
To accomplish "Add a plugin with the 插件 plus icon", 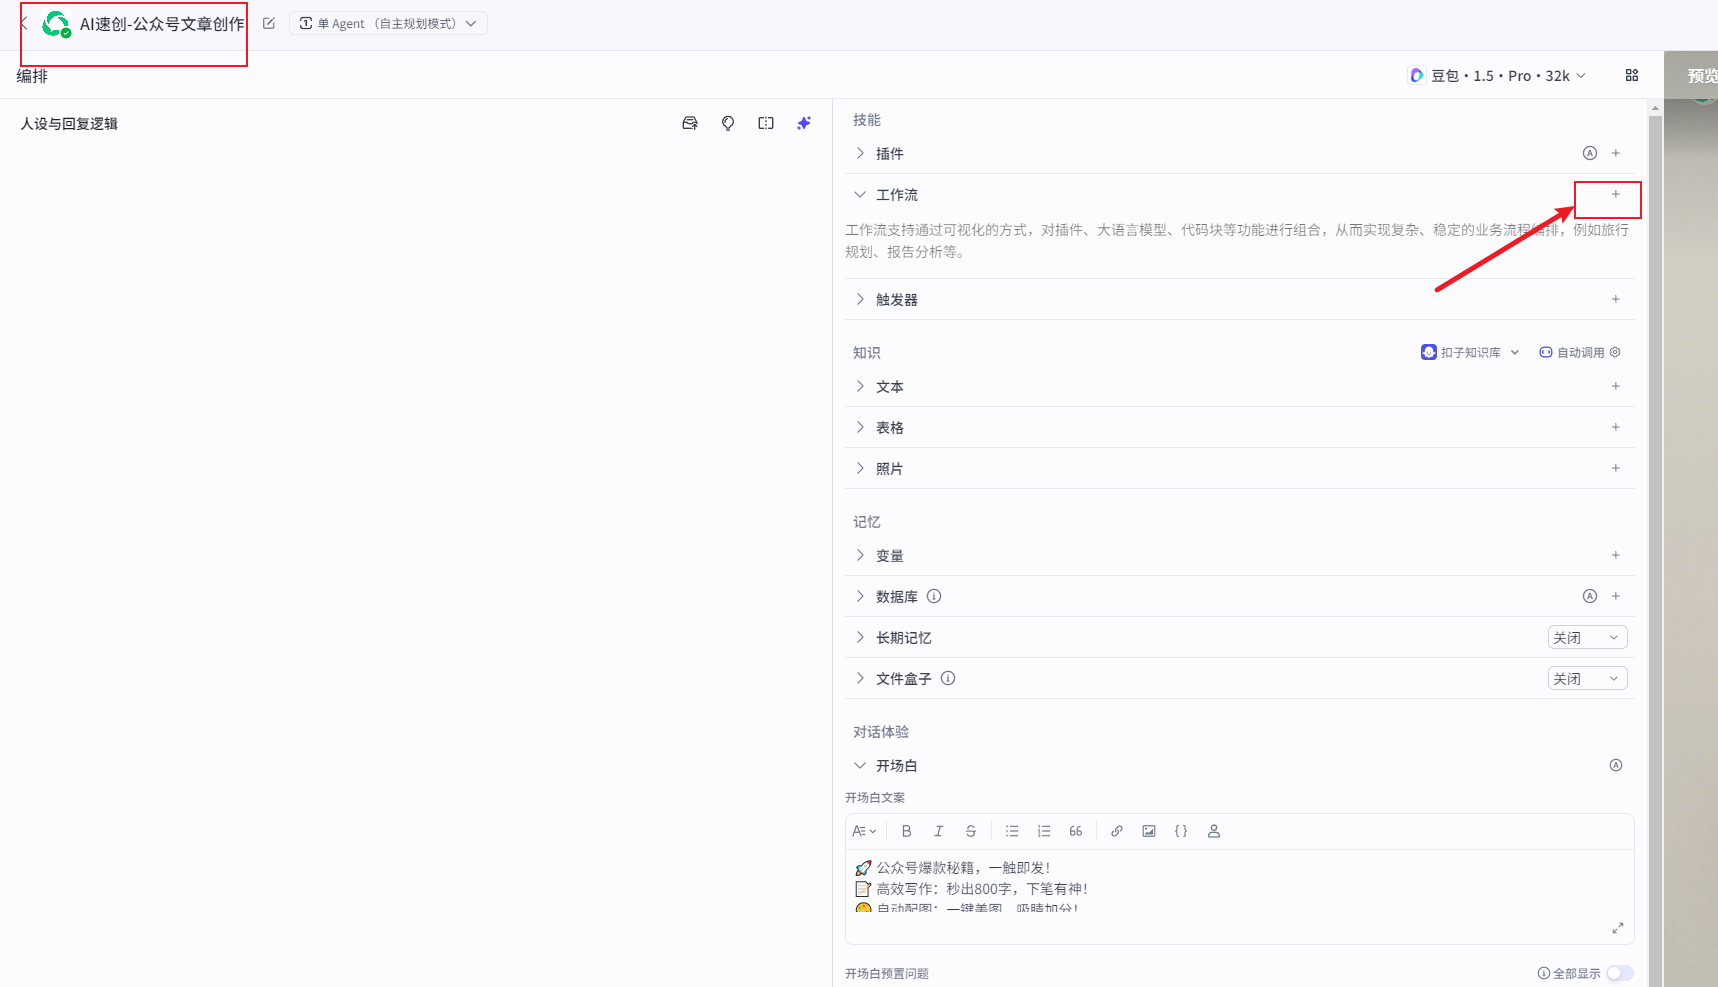I will pyautogui.click(x=1616, y=153).
